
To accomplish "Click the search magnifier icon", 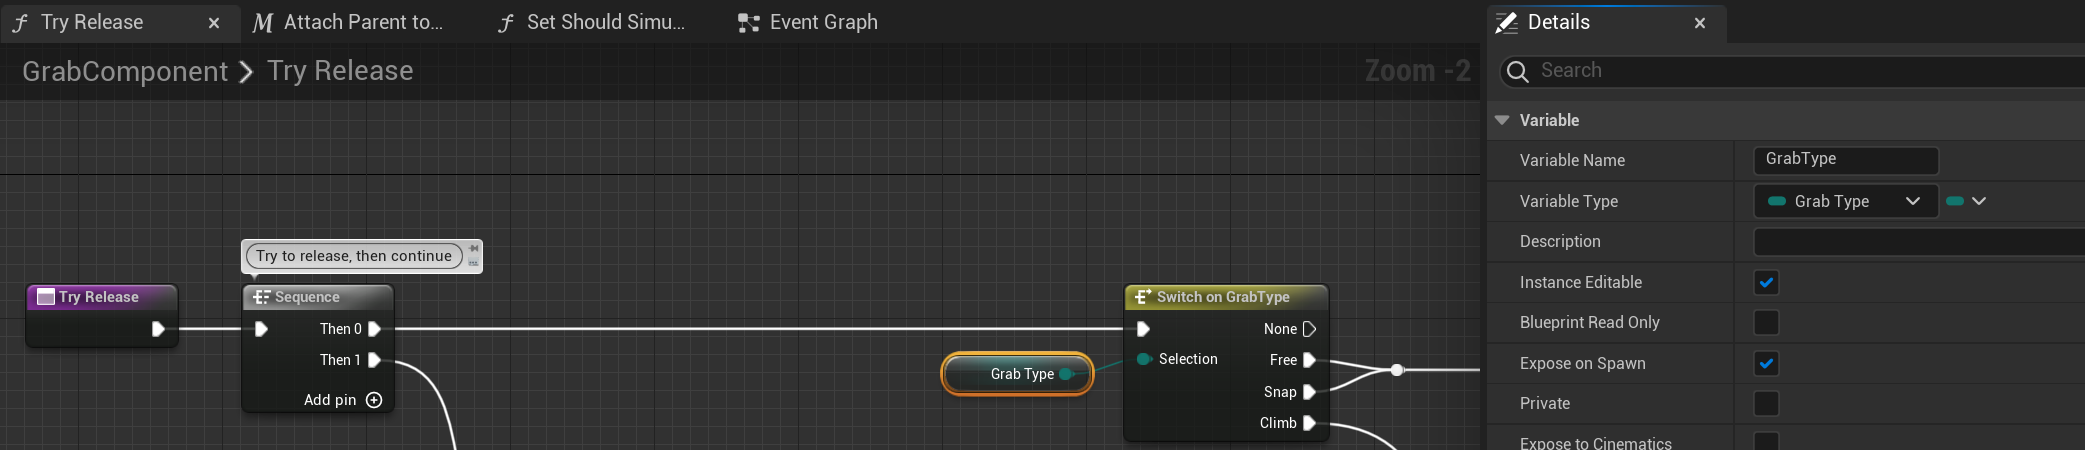I will (x=1517, y=71).
